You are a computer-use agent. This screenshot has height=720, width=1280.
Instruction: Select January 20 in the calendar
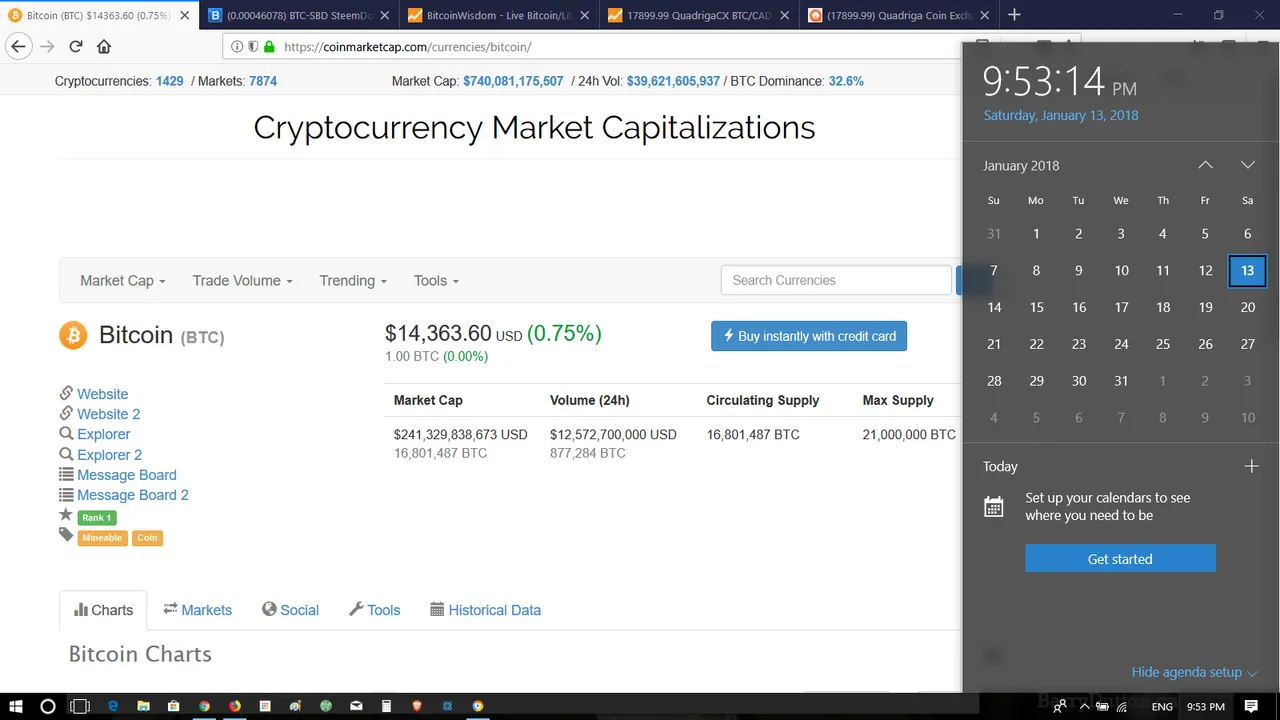point(1247,307)
